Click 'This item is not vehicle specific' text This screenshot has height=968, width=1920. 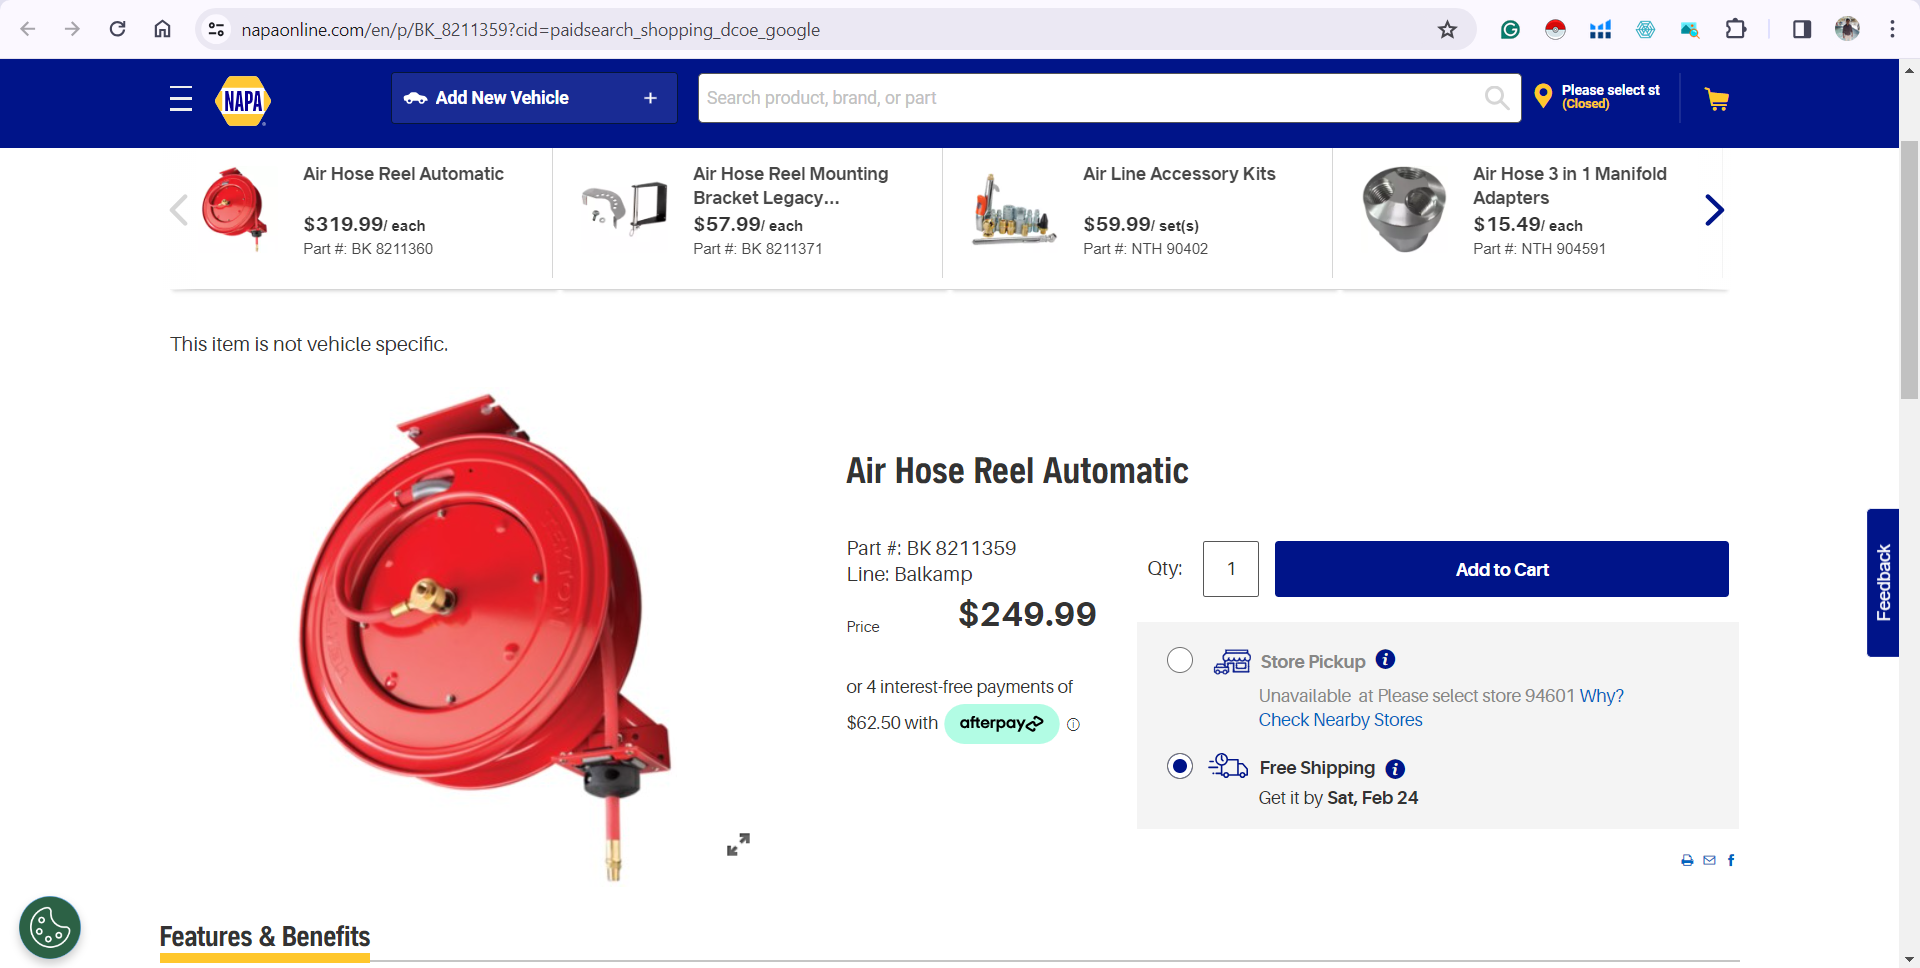click(309, 344)
